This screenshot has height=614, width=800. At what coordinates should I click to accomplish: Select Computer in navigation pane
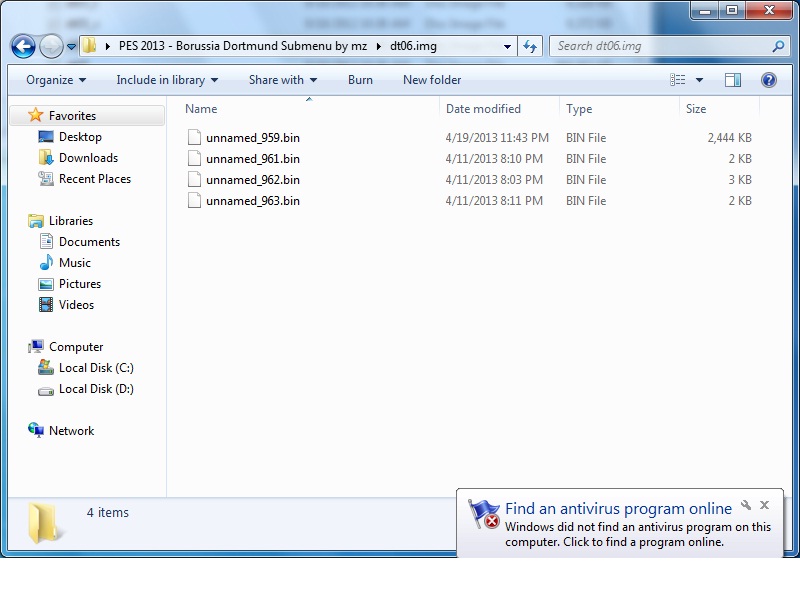[x=76, y=347]
